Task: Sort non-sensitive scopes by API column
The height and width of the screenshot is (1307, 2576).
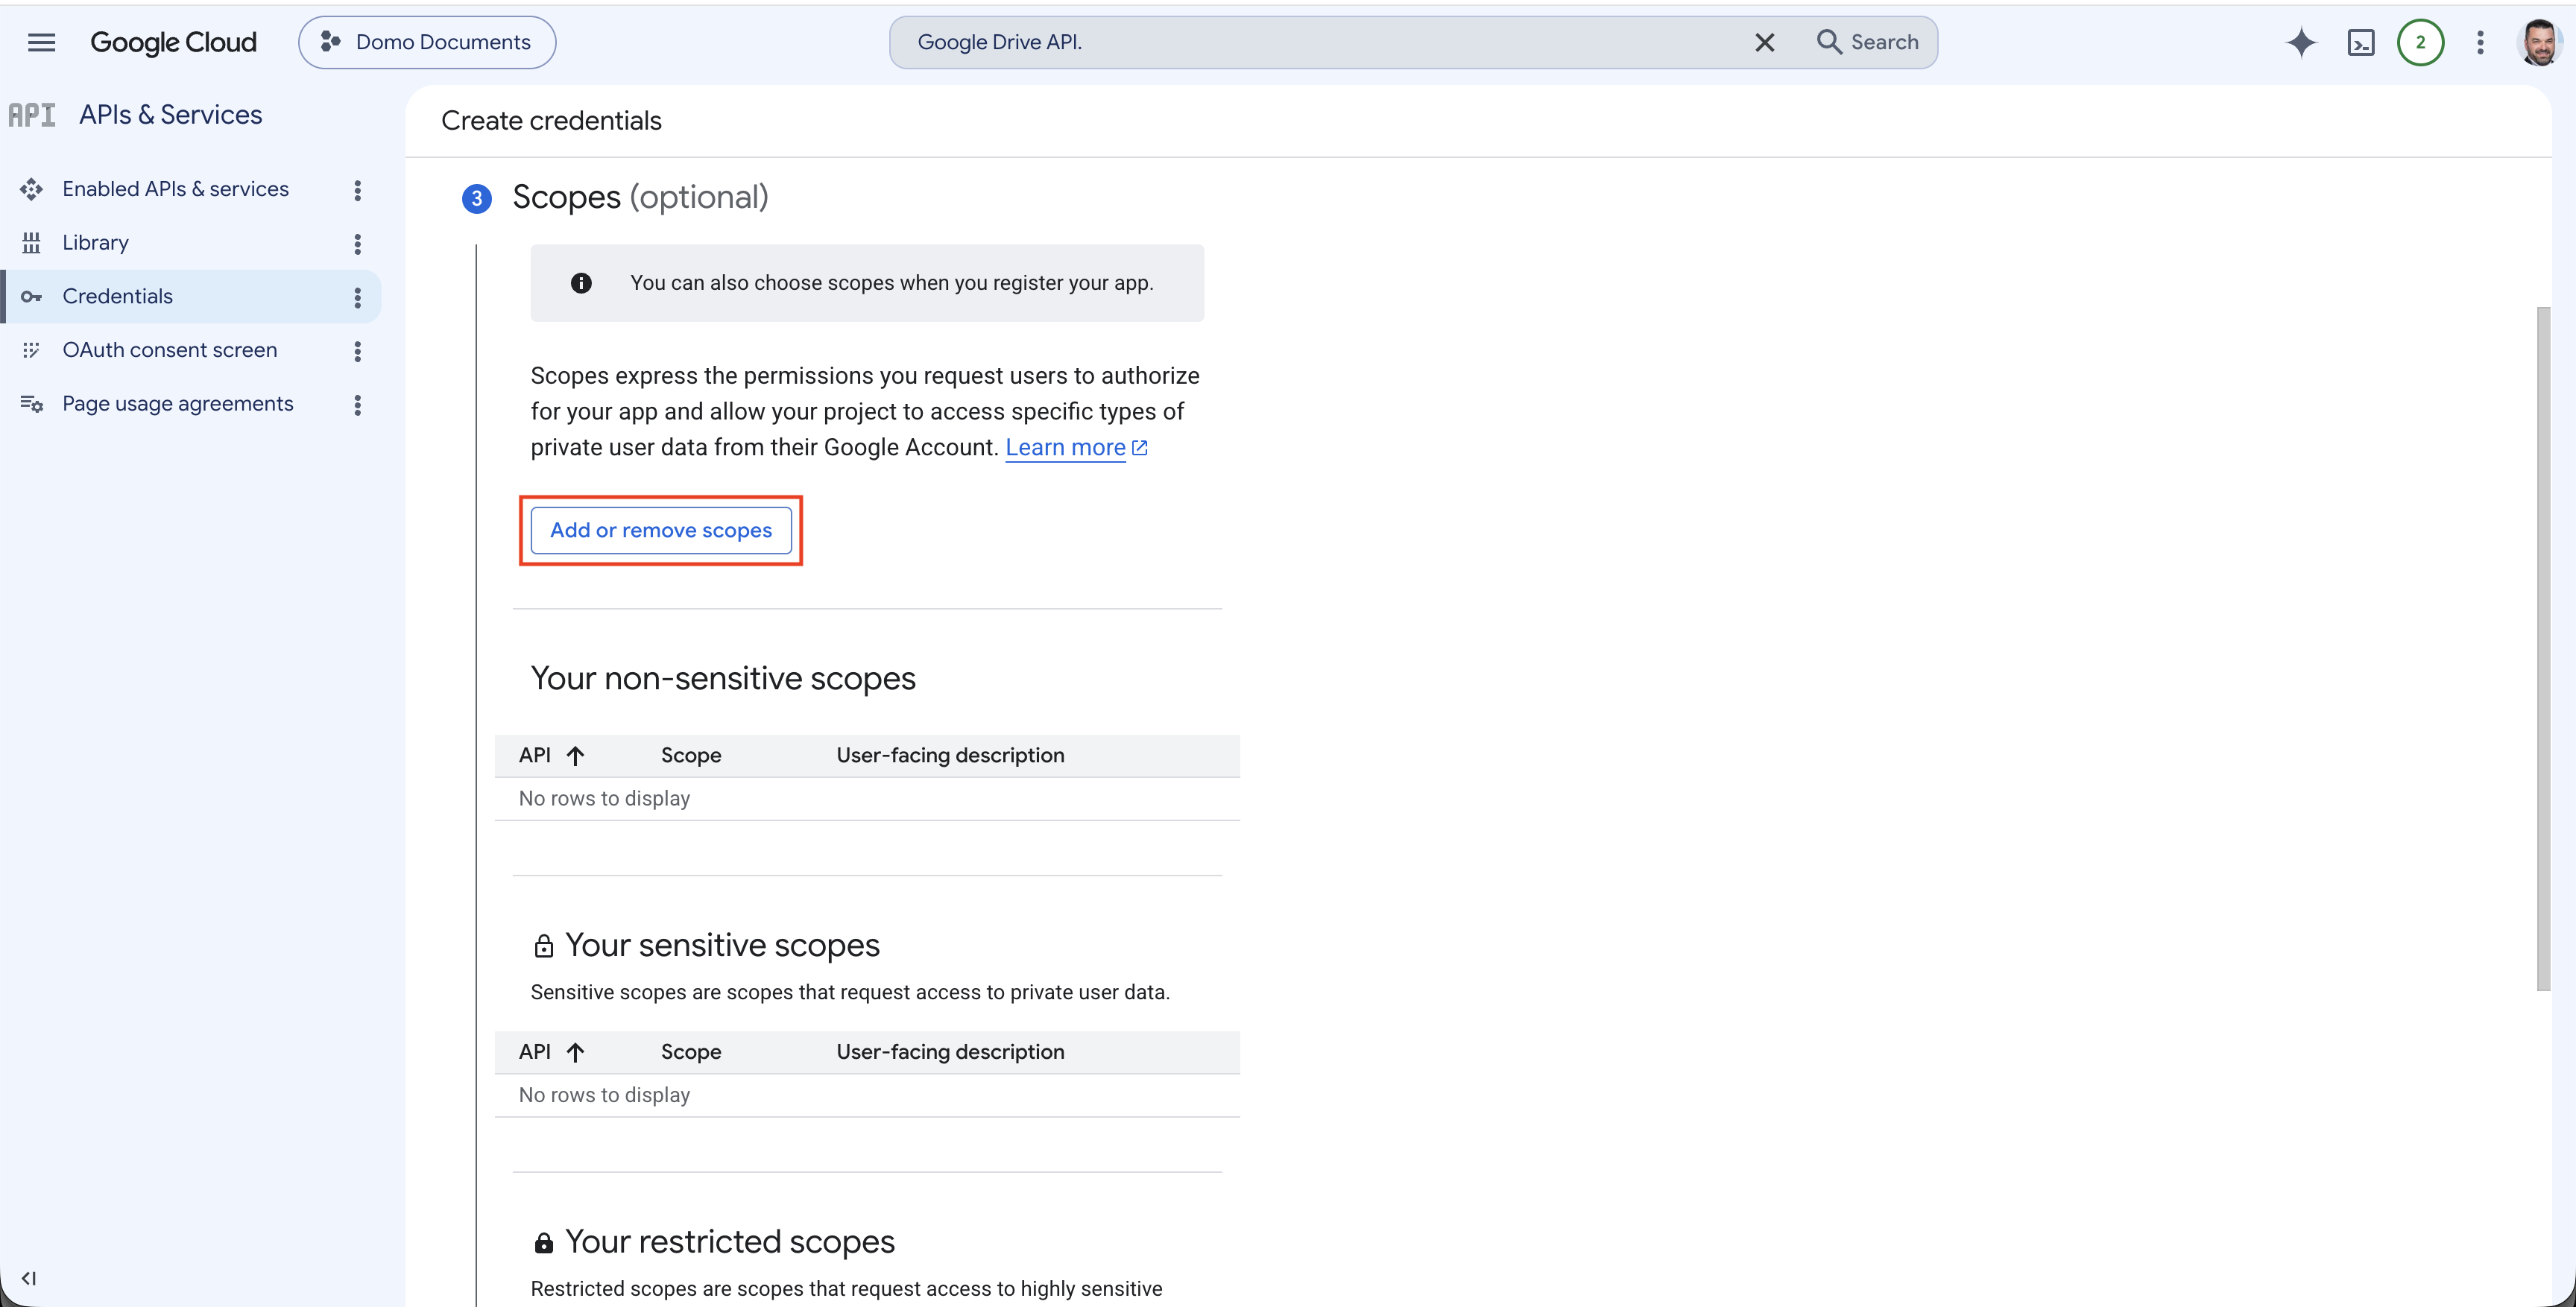Action: [x=551, y=755]
